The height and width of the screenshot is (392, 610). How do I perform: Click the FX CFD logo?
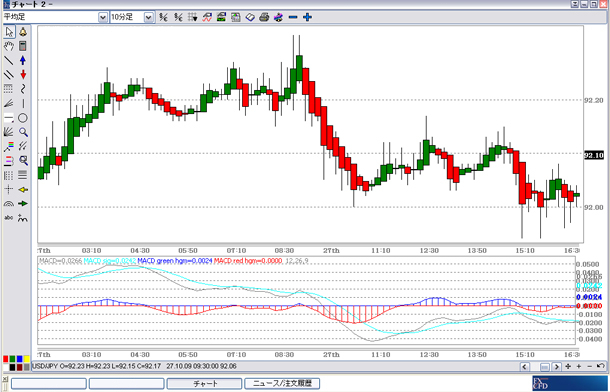pos(569,383)
